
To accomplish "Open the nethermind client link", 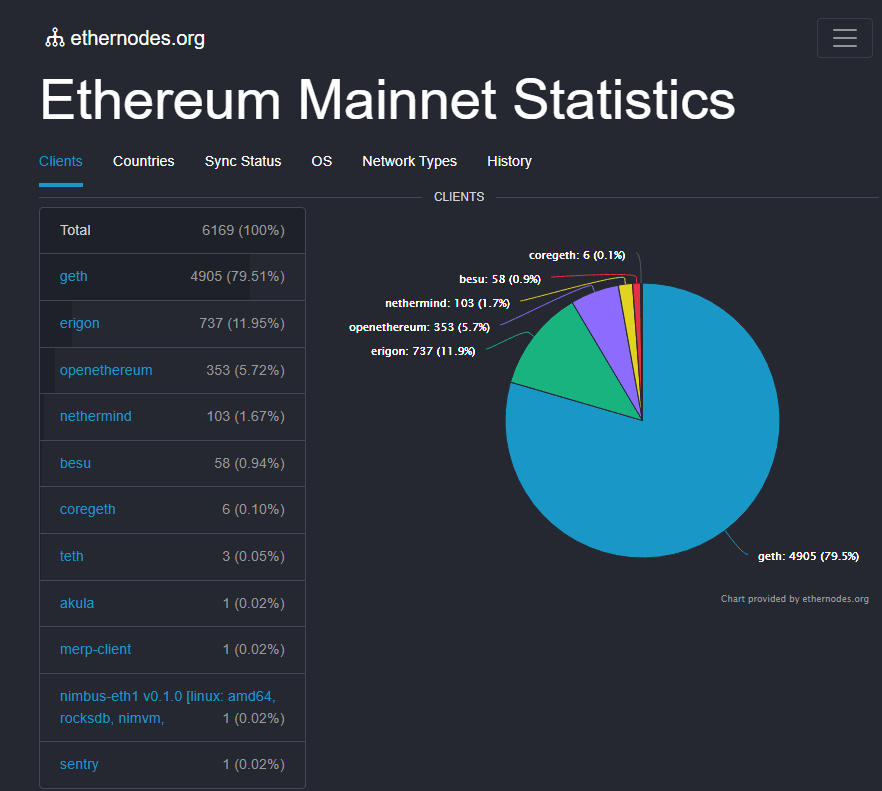I will pyautogui.click(x=96, y=416).
